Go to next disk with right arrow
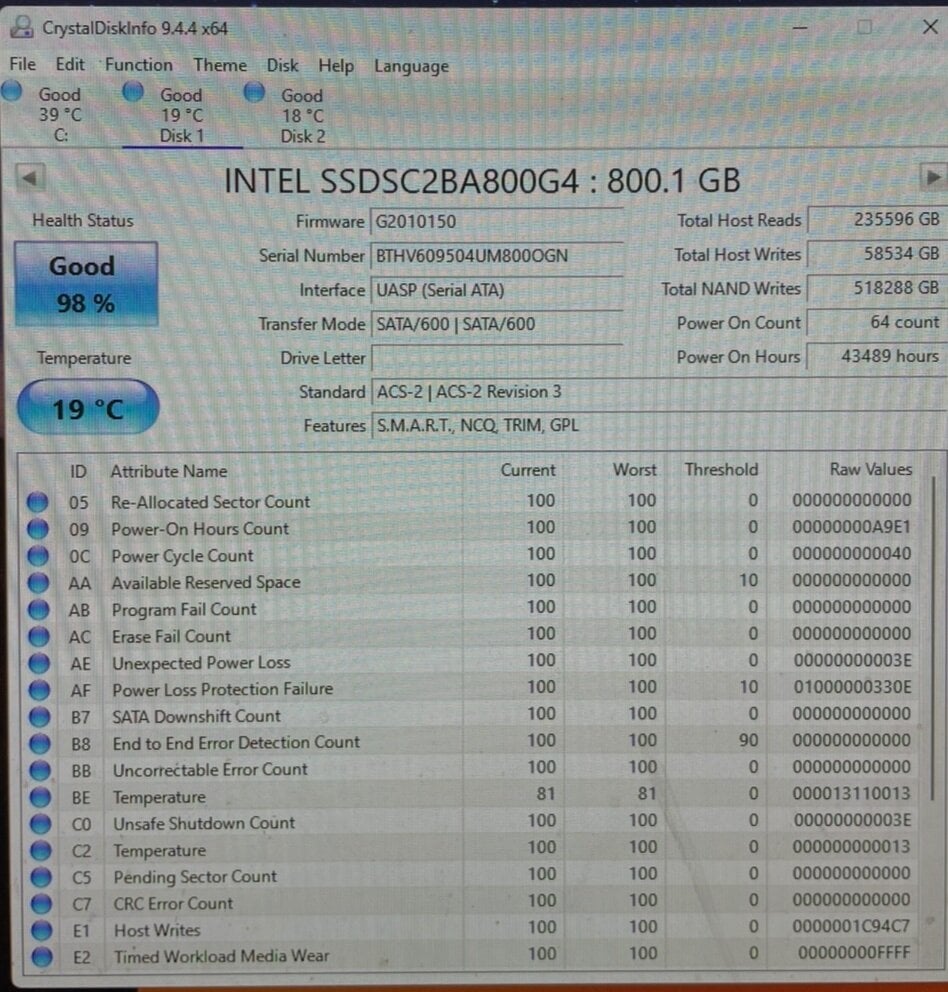The height and width of the screenshot is (992, 948). 932,178
